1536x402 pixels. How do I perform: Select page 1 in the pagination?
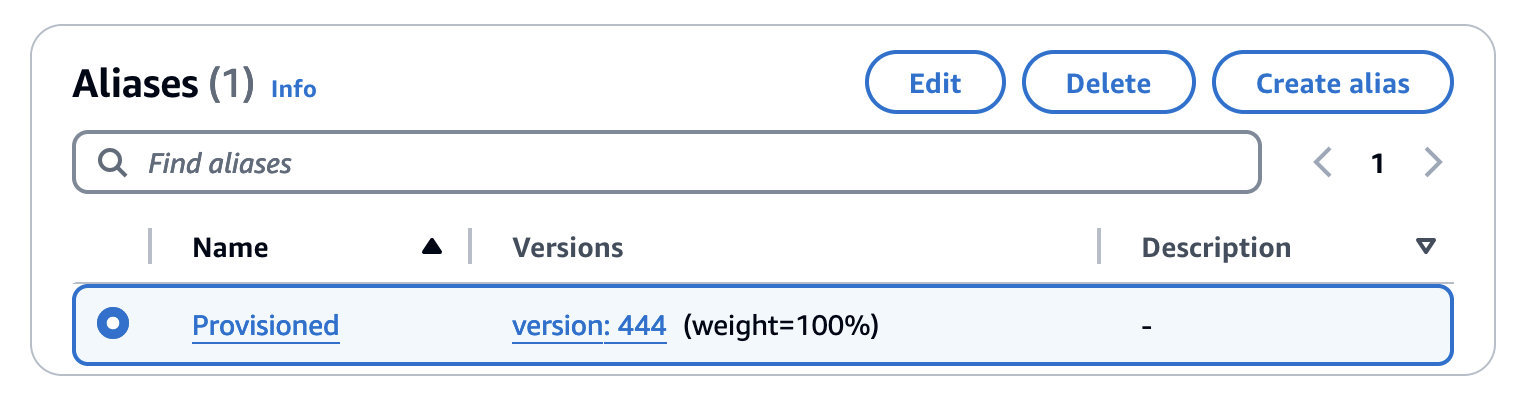pyautogui.click(x=1377, y=163)
